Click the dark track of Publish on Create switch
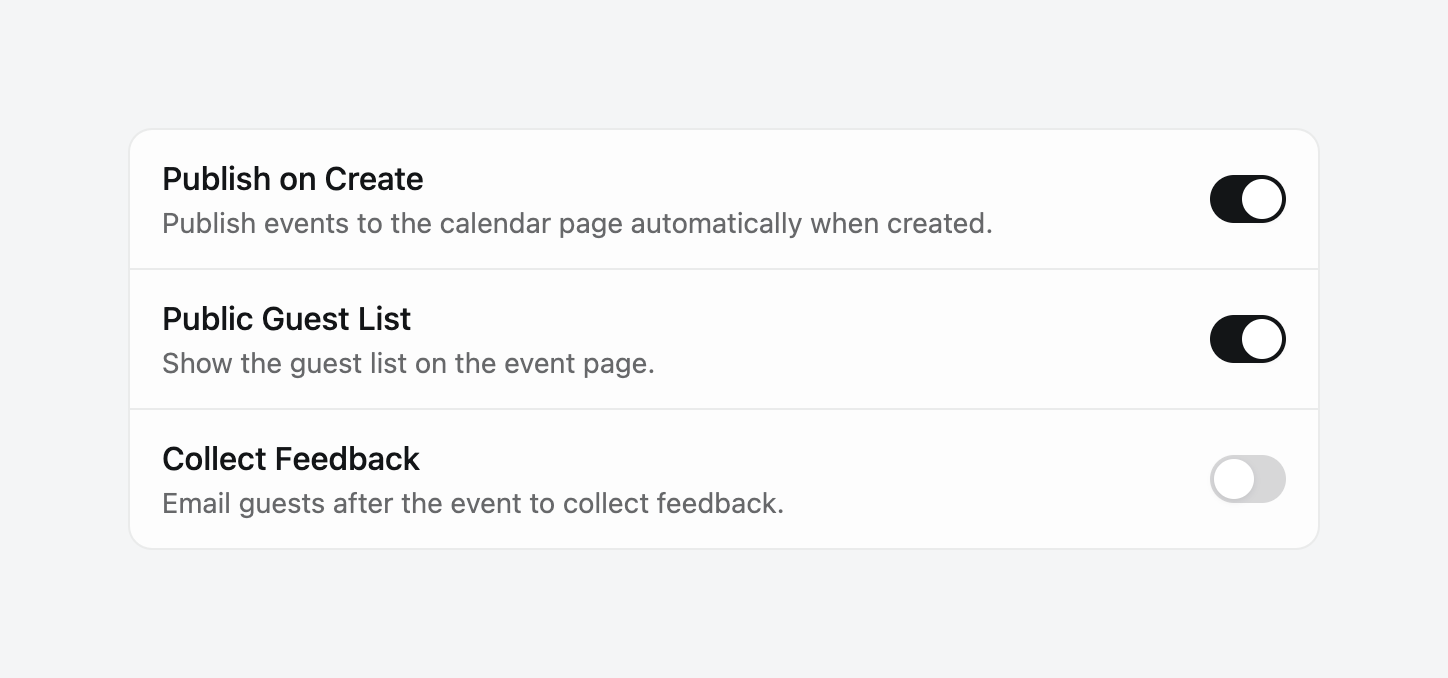1448x678 pixels. (x=1225, y=199)
